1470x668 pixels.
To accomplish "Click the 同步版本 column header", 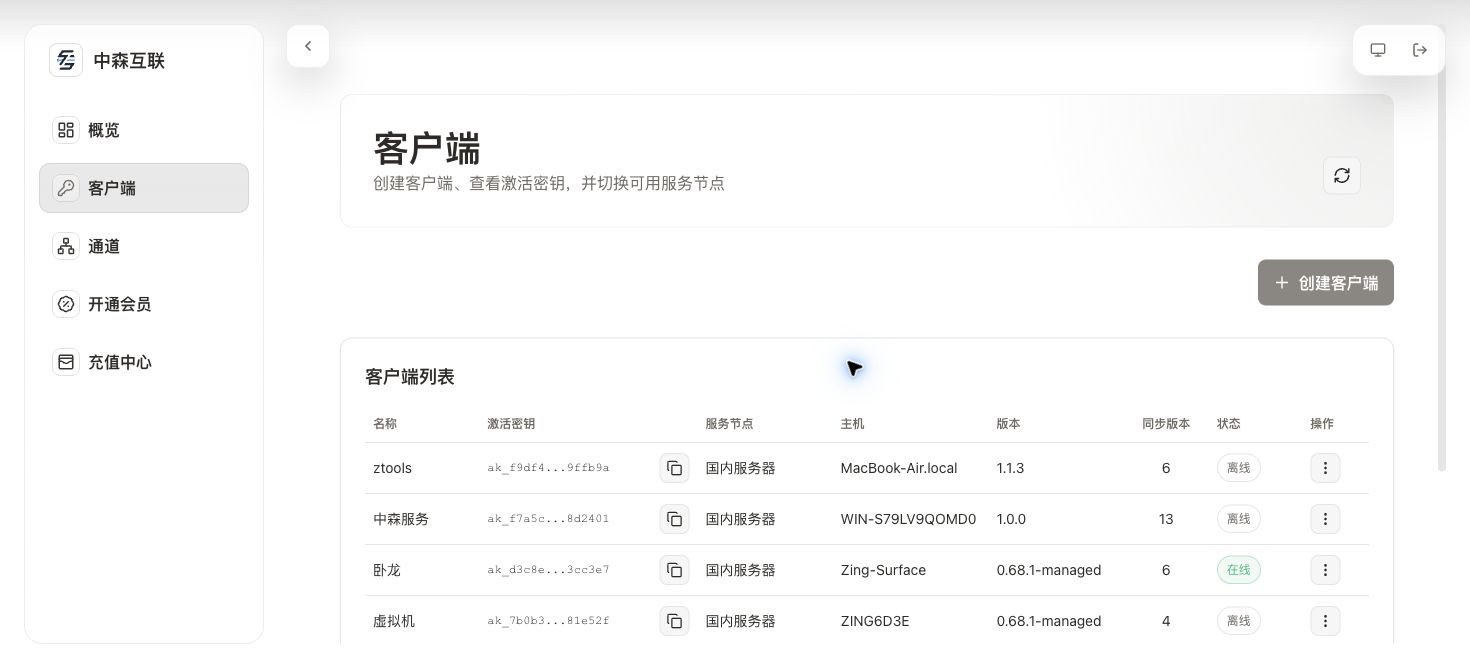I will tap(1166, 424).
